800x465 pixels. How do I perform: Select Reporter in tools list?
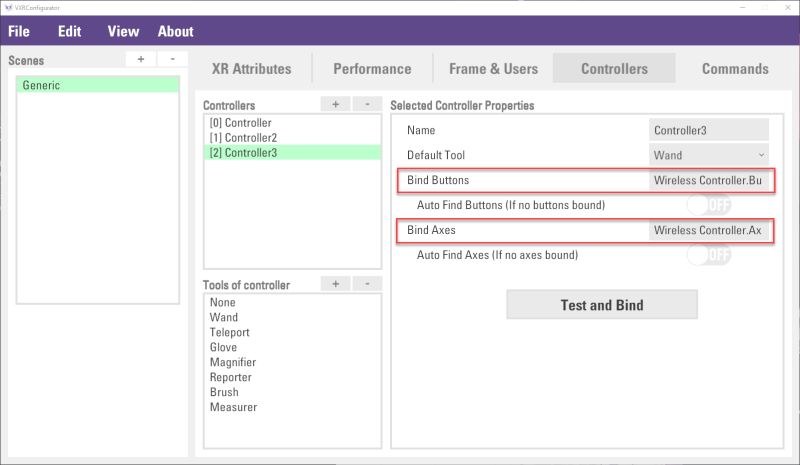click(x=292, y=377)
